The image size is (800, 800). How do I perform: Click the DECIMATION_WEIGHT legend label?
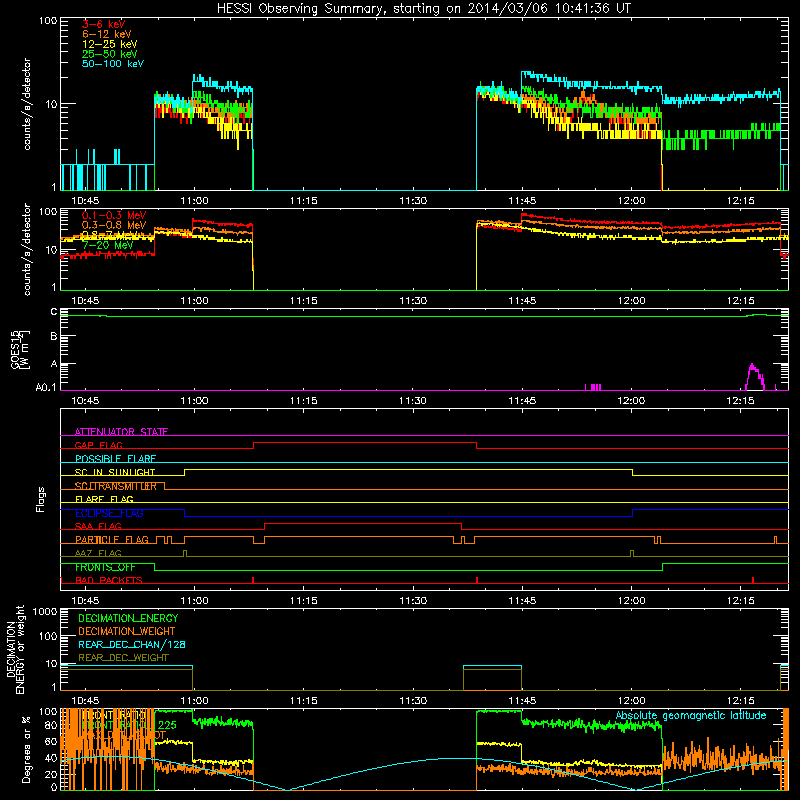point(127,631)
